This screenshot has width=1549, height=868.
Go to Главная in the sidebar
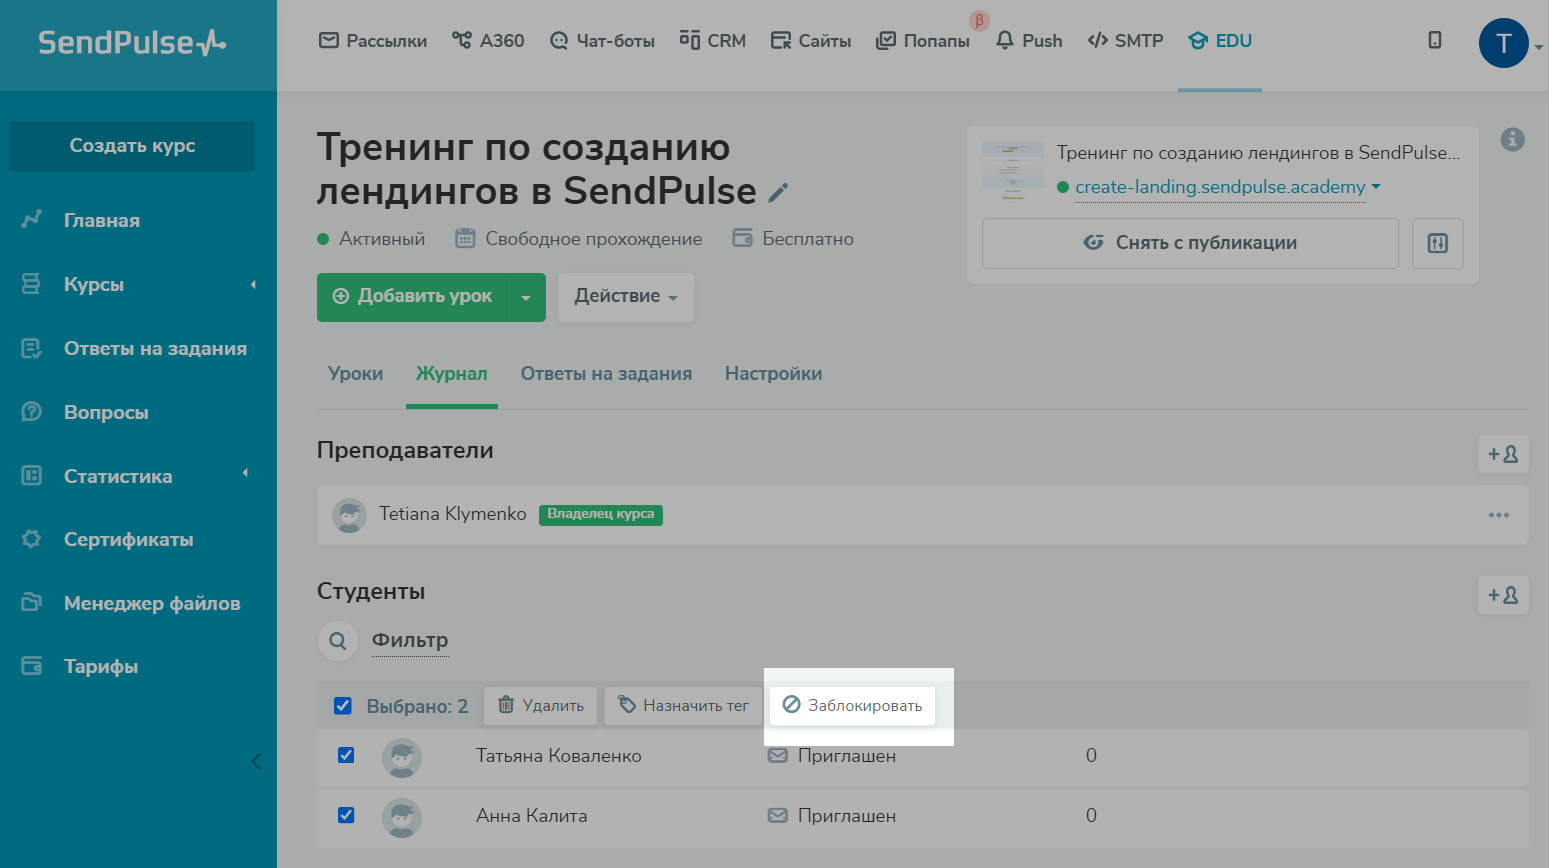pyautogui.click(x=102, y=220)
